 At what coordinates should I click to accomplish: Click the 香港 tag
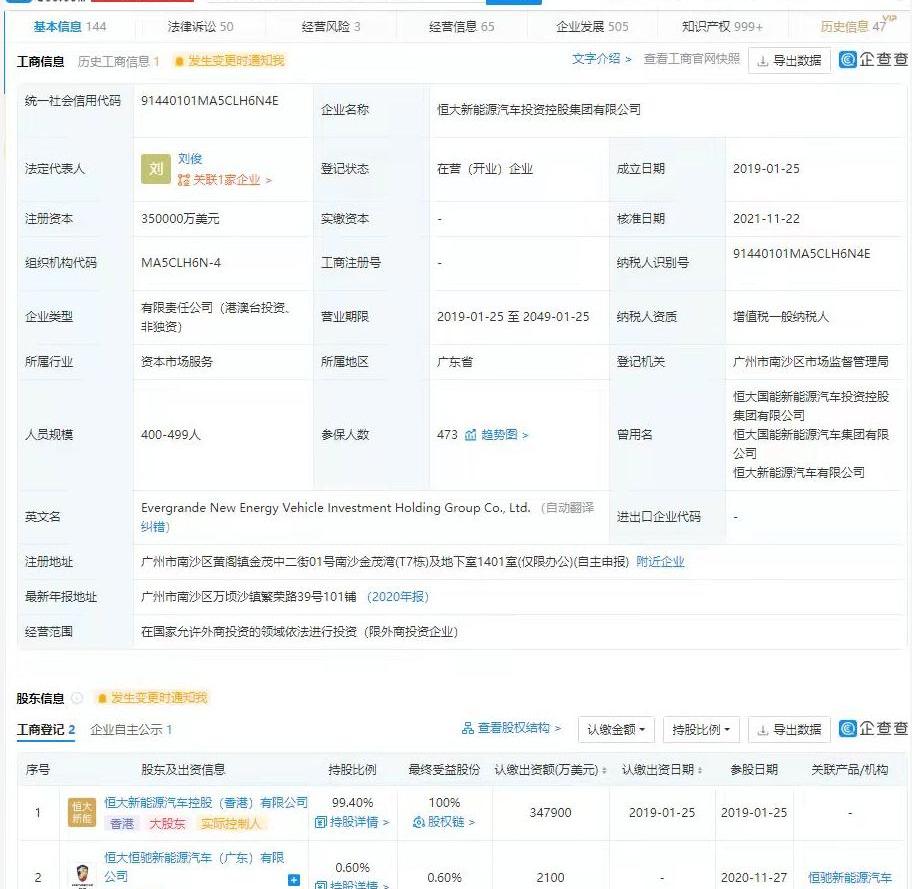point(122,823)
